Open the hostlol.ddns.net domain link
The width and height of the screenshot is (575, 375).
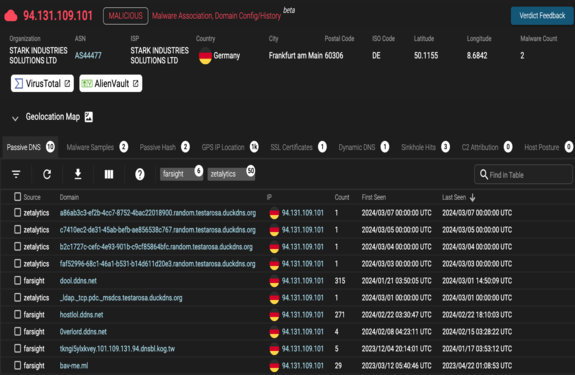tap(81, 315)
